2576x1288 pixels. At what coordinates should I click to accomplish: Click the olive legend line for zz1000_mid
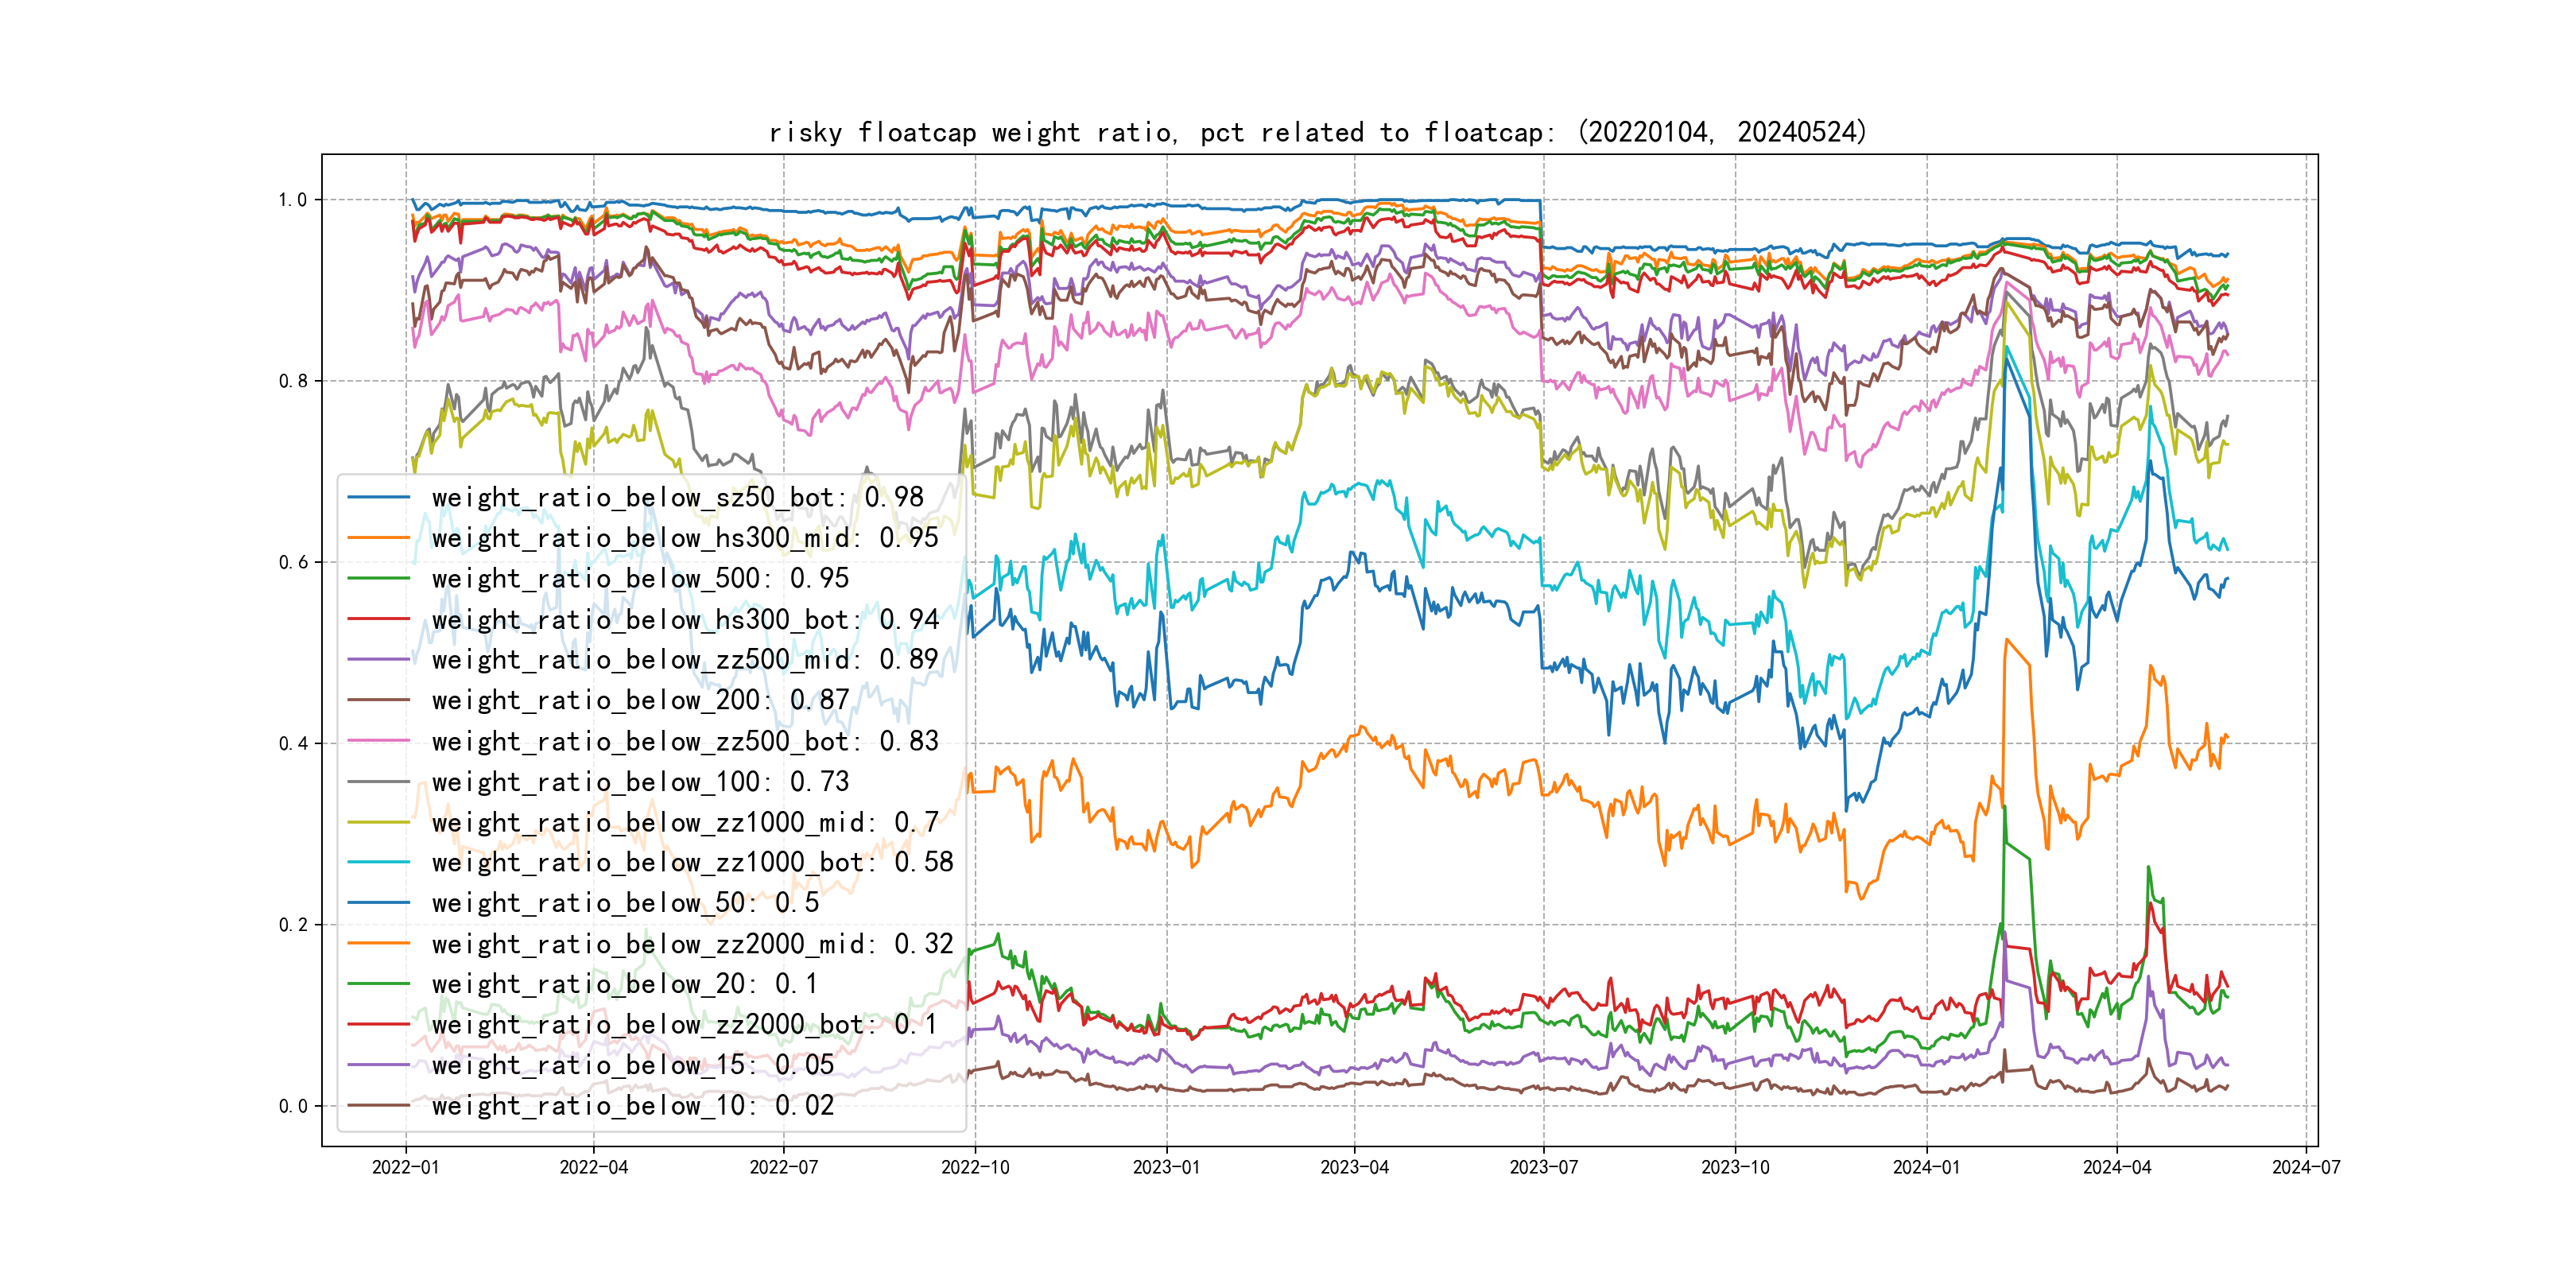[379, 822]
